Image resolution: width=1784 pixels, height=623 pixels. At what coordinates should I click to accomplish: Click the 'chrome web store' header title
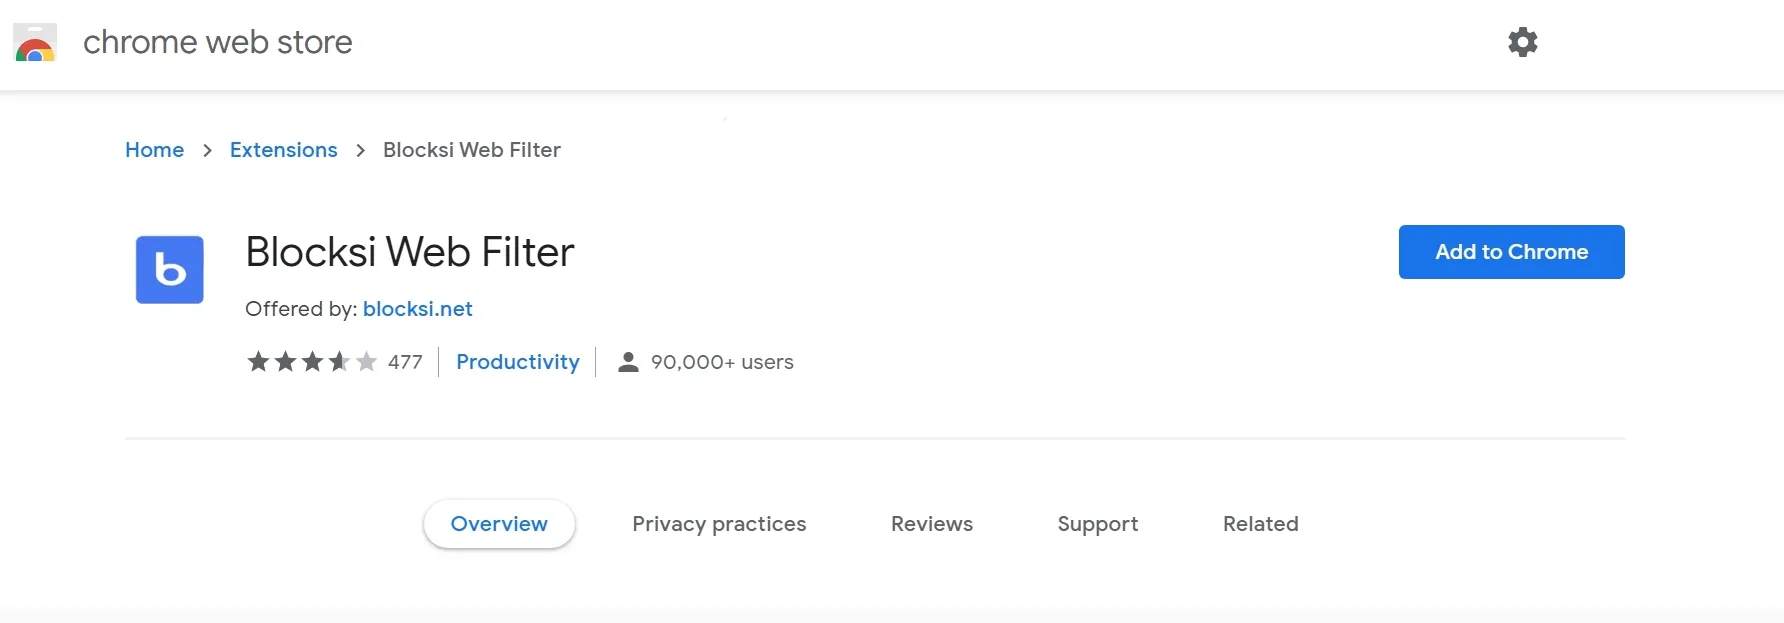[x=217, y=42]
